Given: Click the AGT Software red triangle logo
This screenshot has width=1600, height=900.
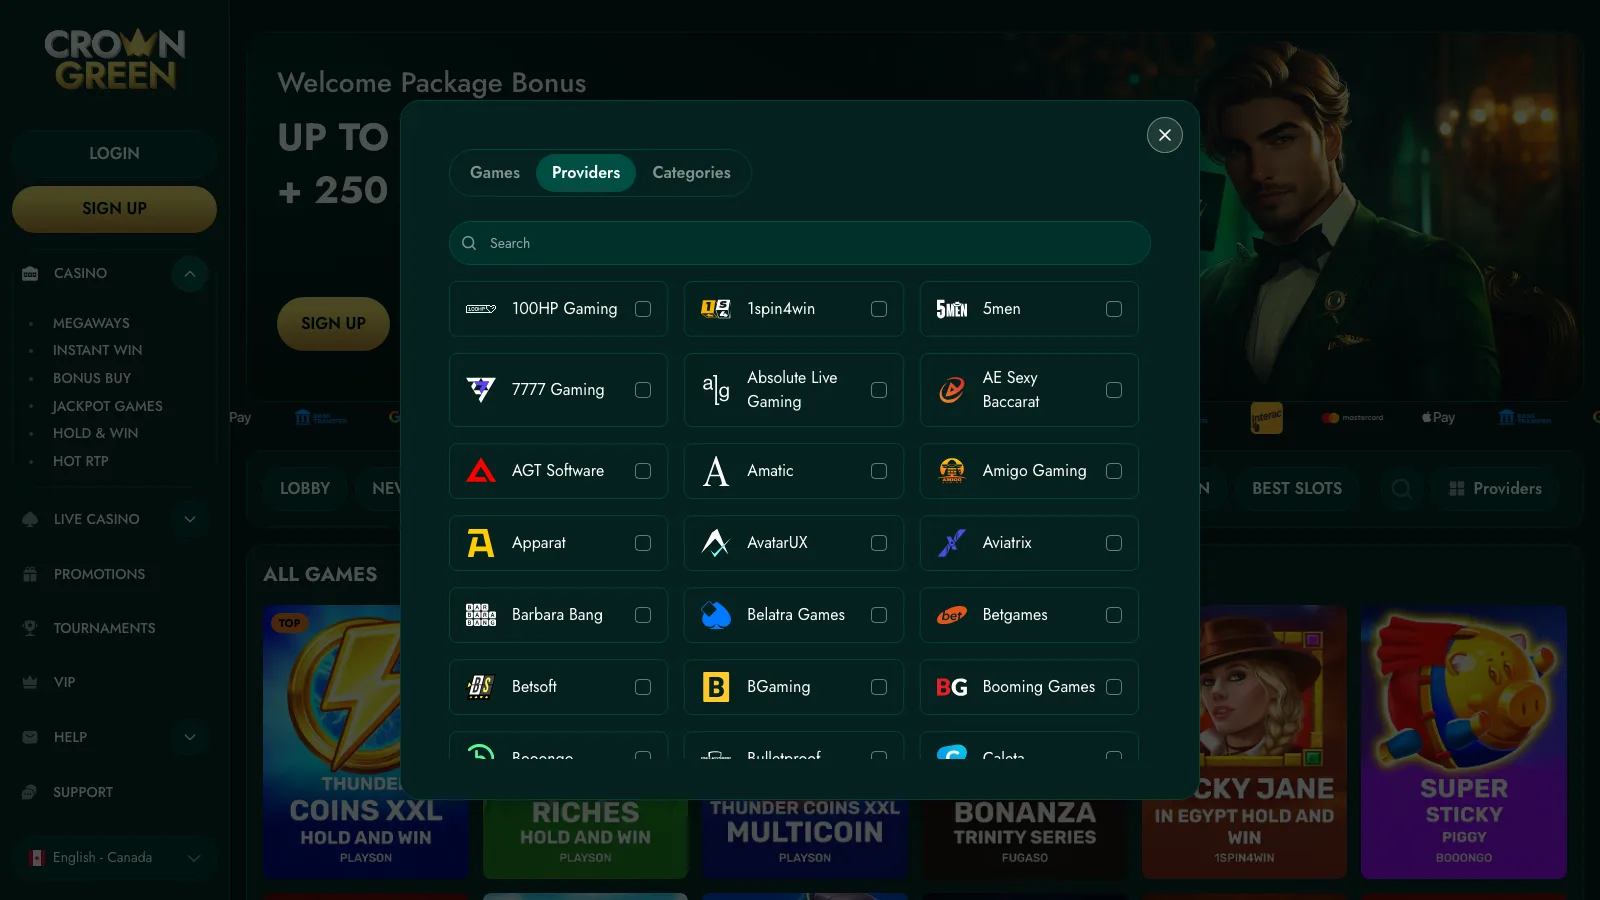Looking at the screenshot, I should pyautogui.click(x=481, y=471).
